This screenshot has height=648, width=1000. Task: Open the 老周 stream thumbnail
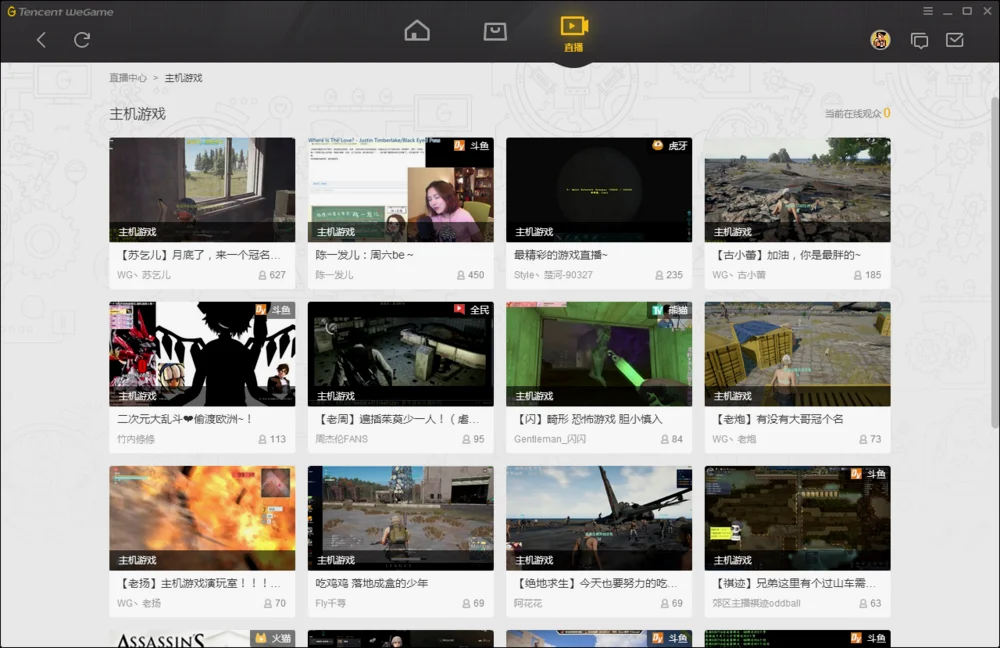(401, 354)
